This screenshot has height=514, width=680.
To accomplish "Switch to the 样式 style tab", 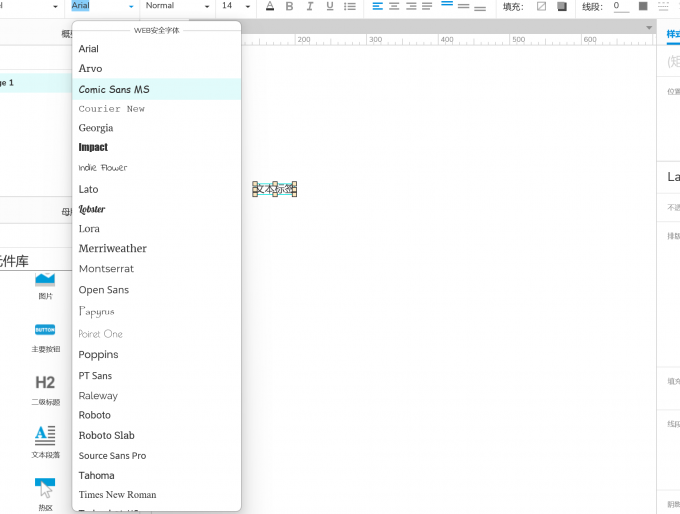I will pyautogui.click(x=673, y=34).
